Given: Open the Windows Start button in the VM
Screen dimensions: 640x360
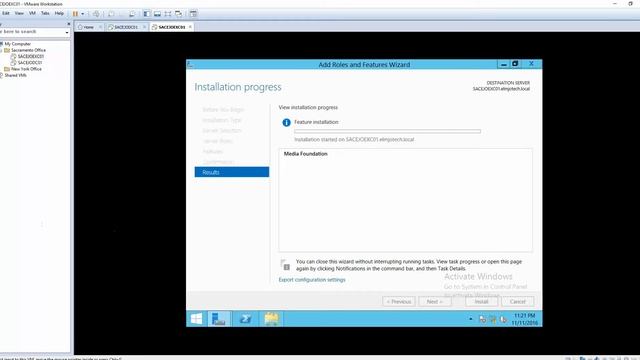Looking at the screenshot, I should pyautogui.click(x=196, y=319).
